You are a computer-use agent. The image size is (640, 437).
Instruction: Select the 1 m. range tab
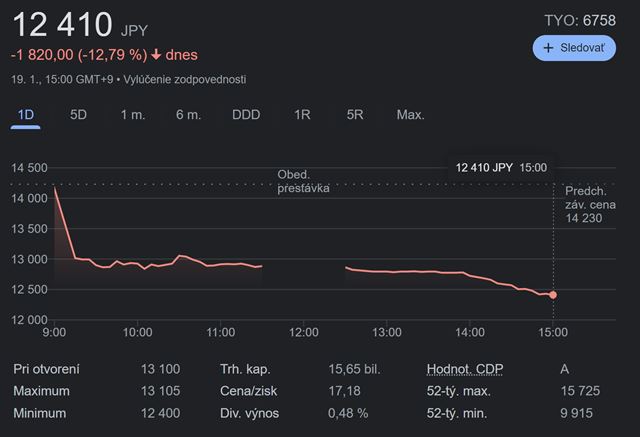pos(133,115)
